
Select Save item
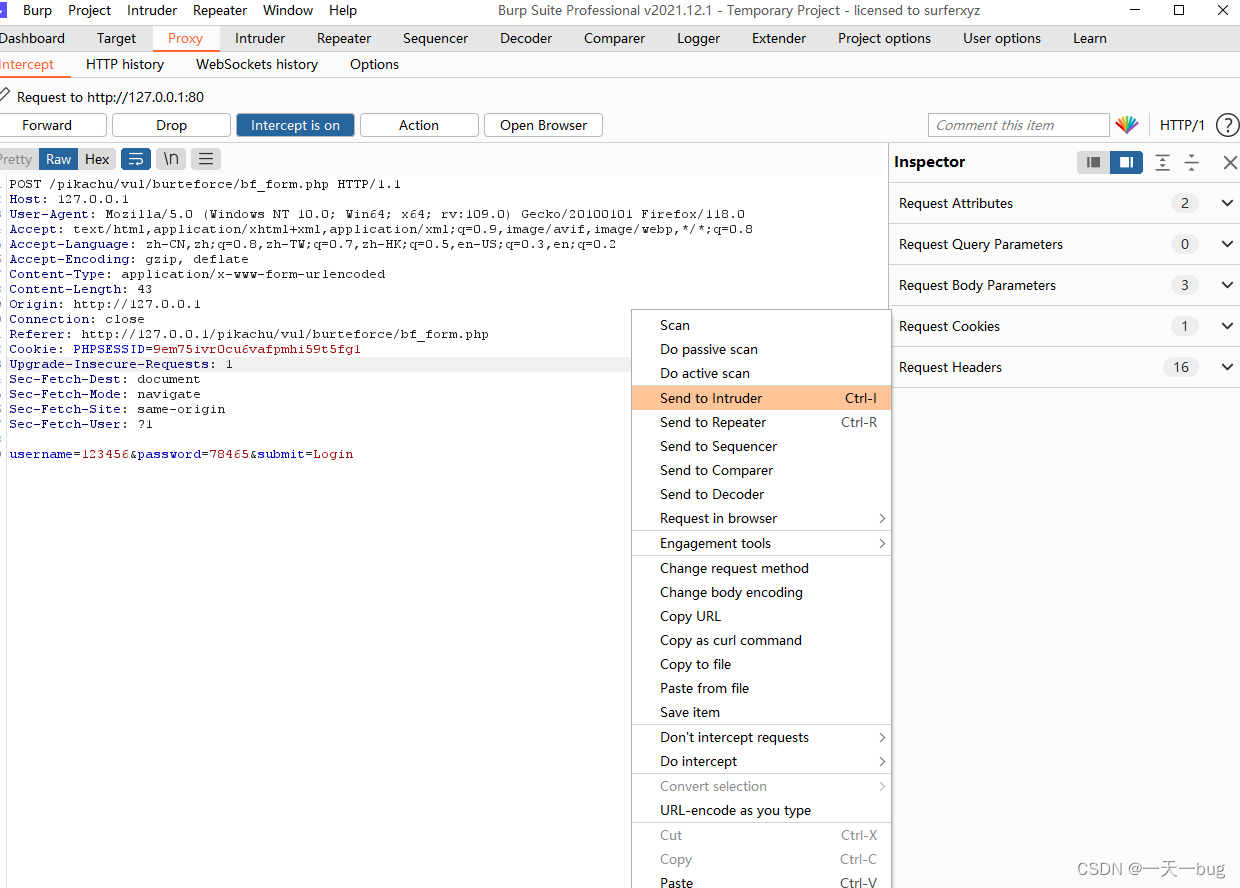[x=761, y=712]
